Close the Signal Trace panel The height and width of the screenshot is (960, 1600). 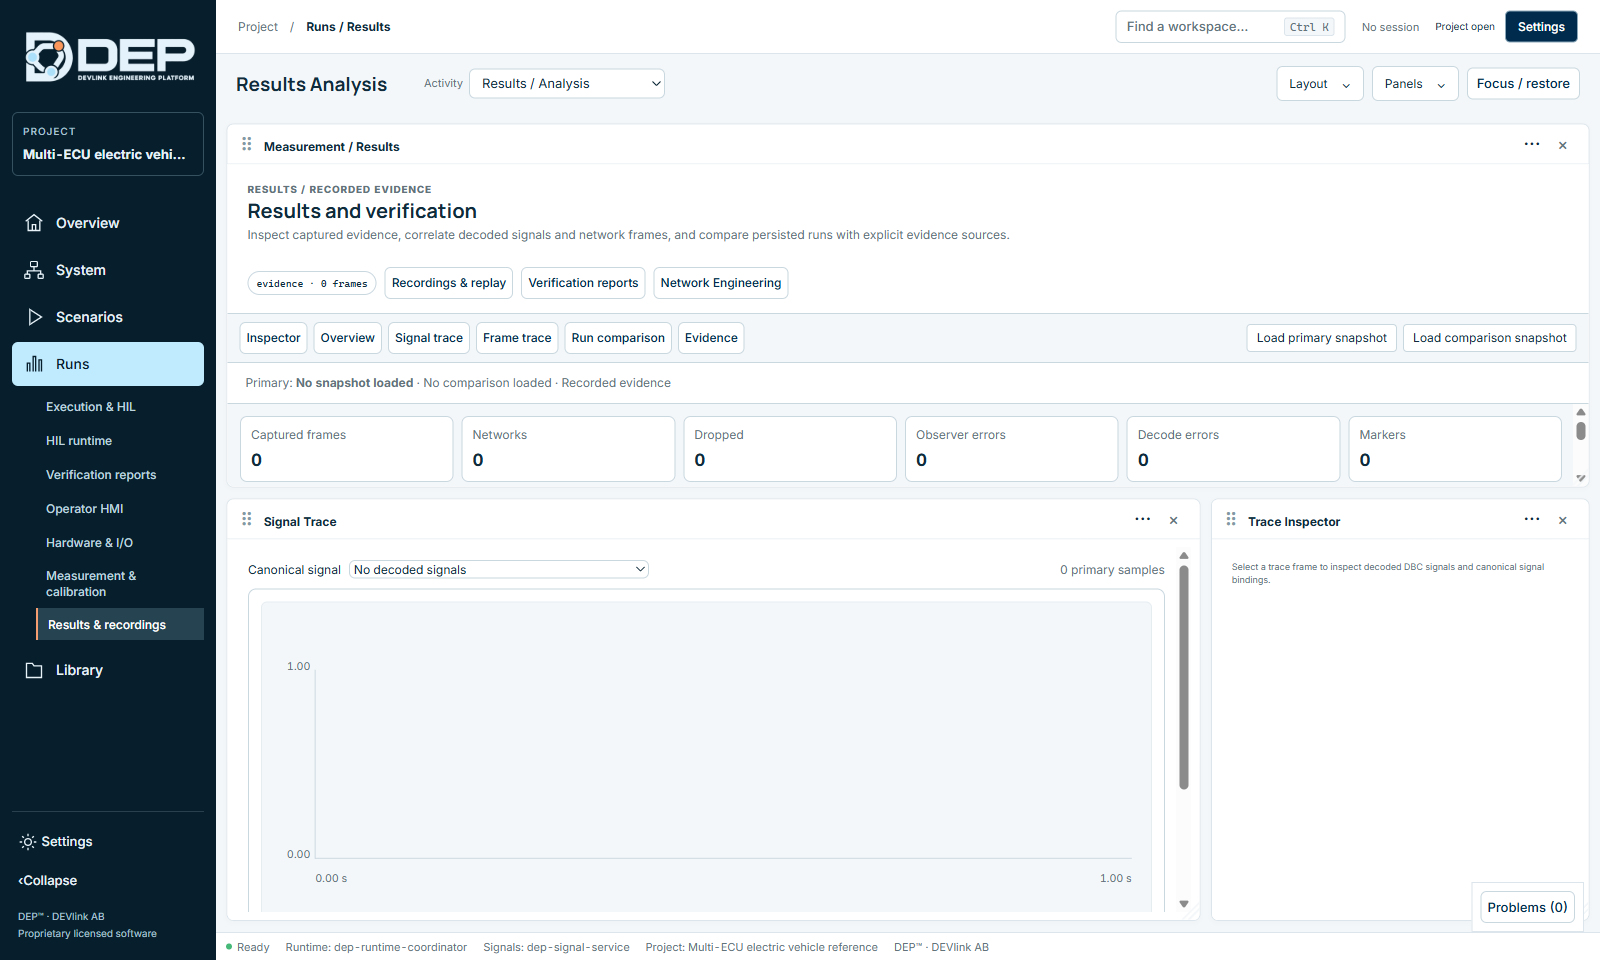click(x=1174, y=521)
